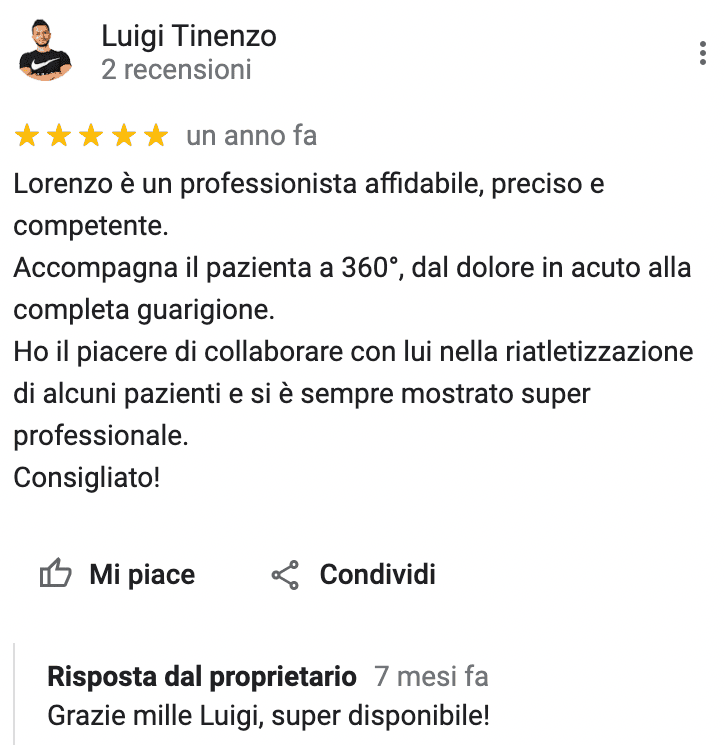Click the "Risposta dal proprietario" heading

202,676
